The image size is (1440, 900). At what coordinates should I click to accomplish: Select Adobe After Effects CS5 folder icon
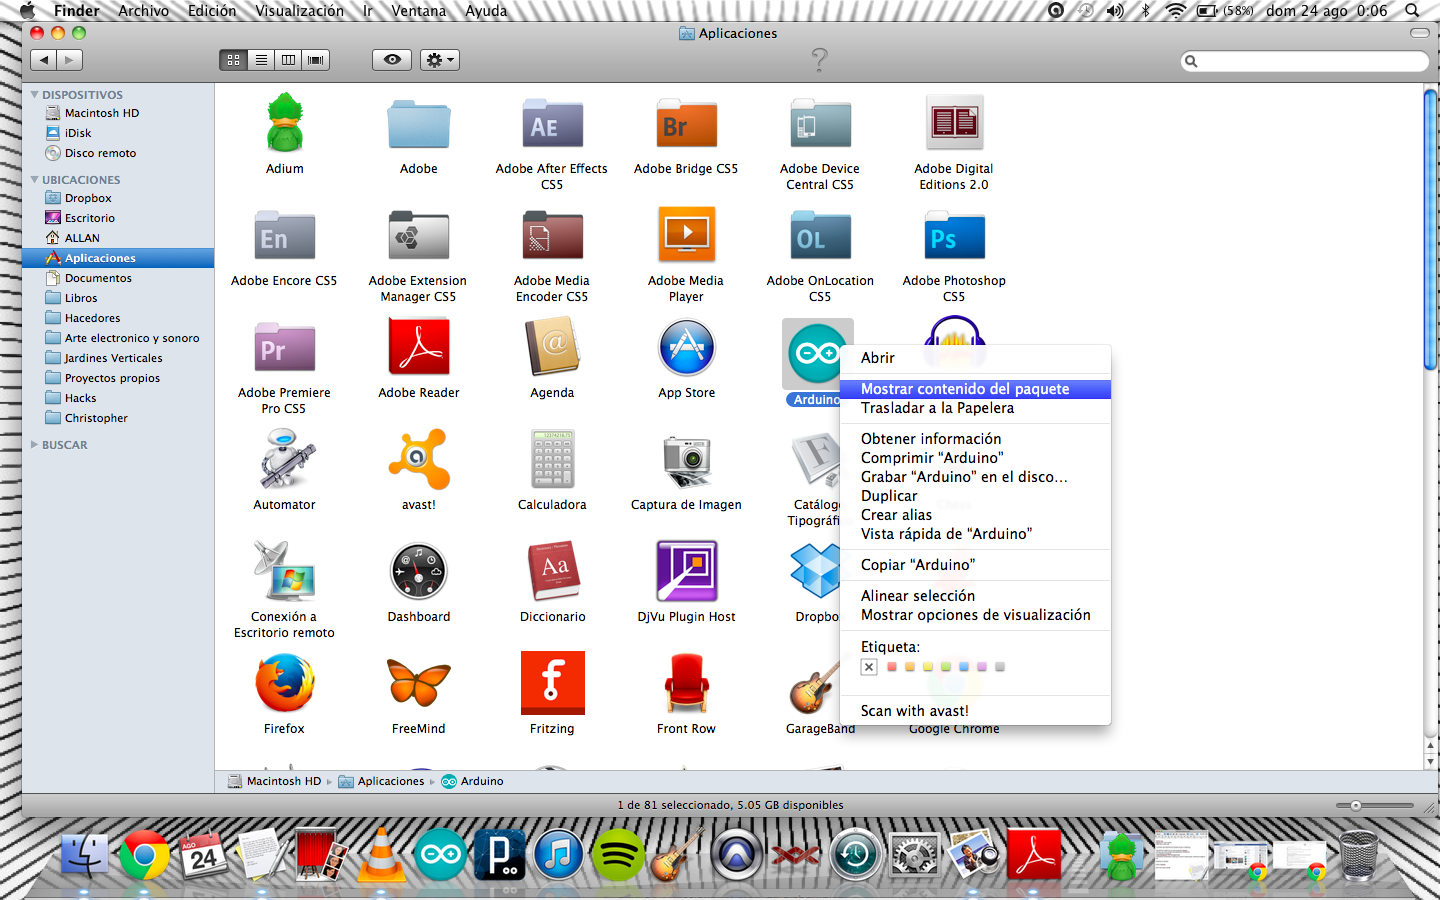552,124
